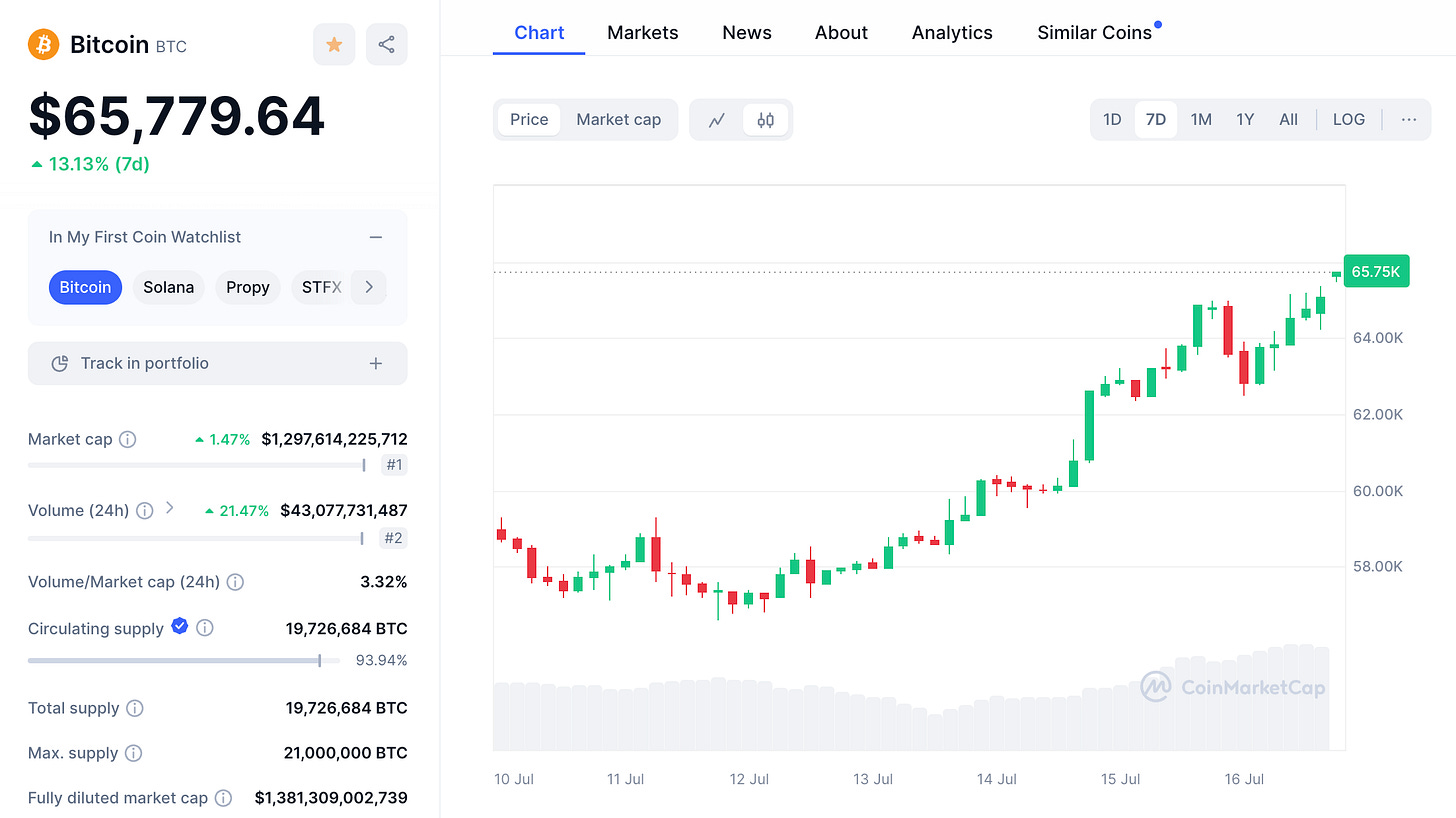The image size is (1456, 818).
Task: Click the Total supply info icon
Action: tap(134, 708)
